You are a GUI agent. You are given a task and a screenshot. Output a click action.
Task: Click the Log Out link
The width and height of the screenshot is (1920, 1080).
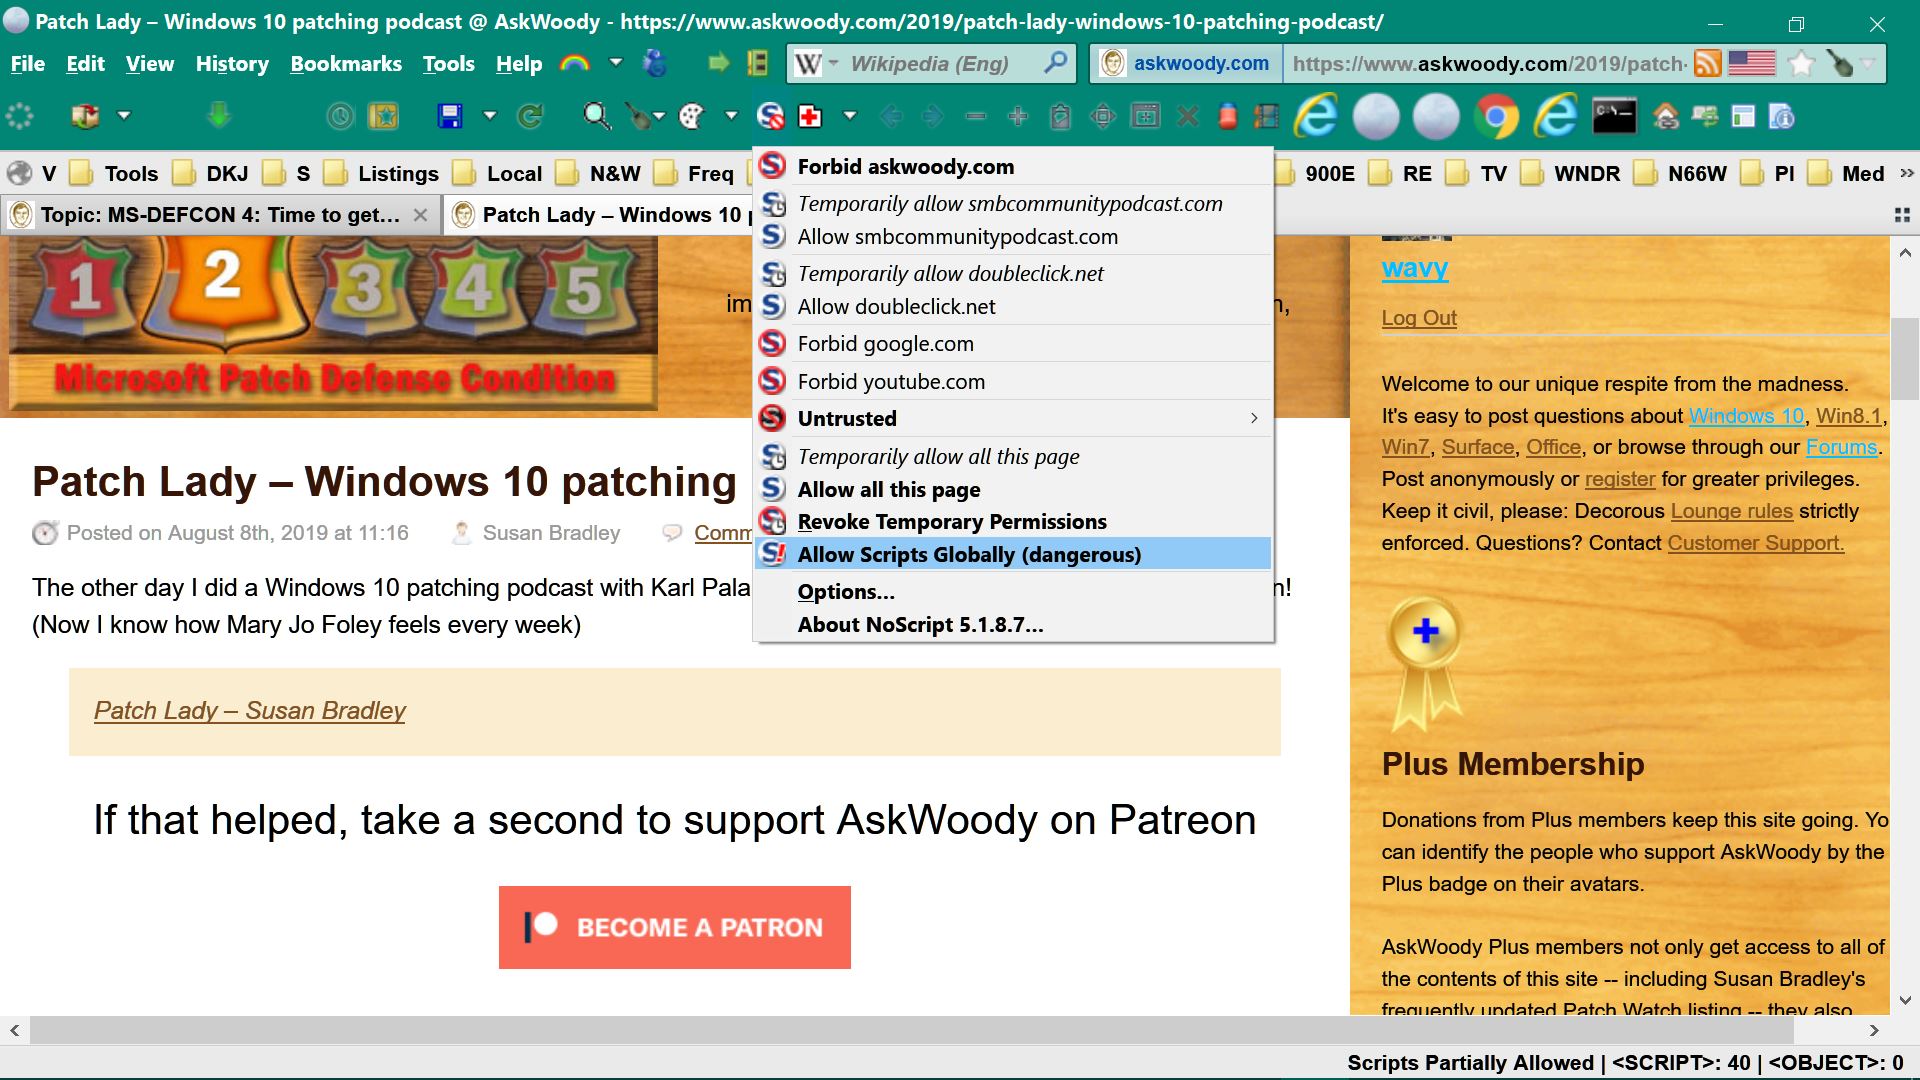point(1419,318)
